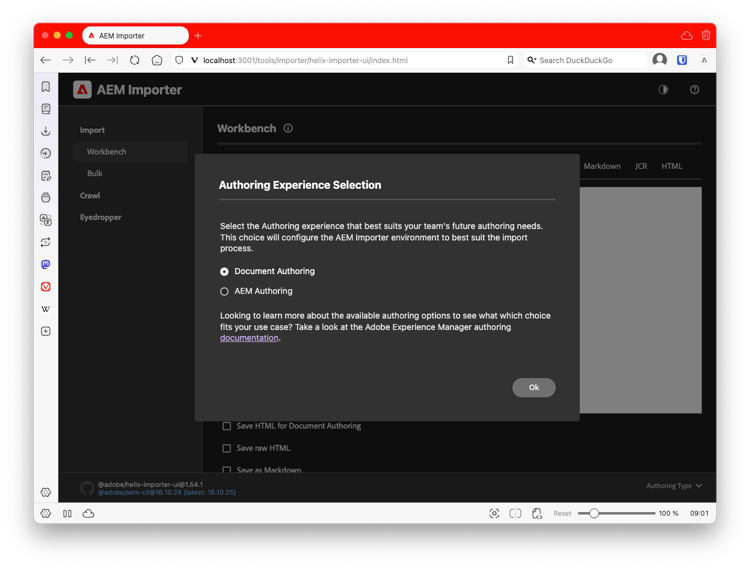Fast forward to next page
This screenshot has height=568, width=750.
pyautogui.click(x=112, y=60)
